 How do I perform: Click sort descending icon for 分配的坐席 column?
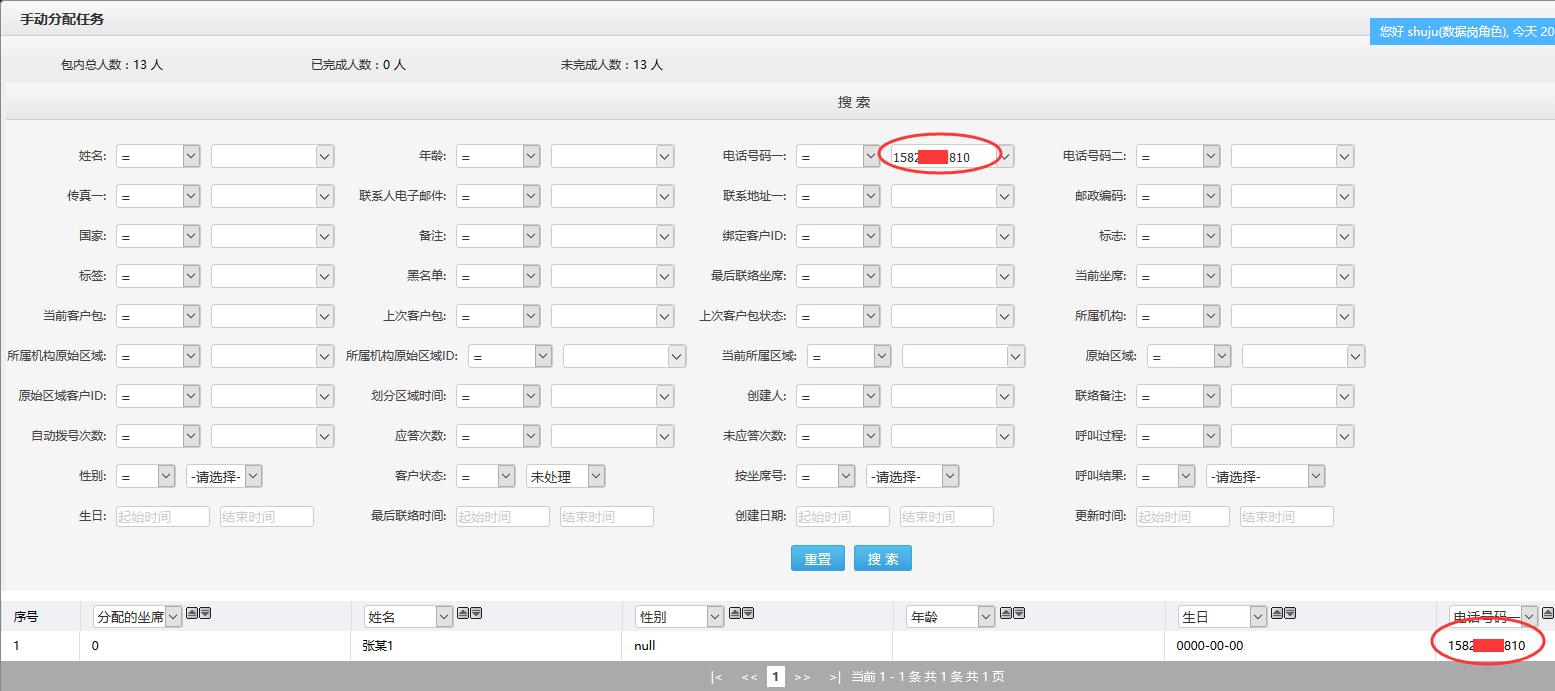pyautogui.click(x=205, y=613)
